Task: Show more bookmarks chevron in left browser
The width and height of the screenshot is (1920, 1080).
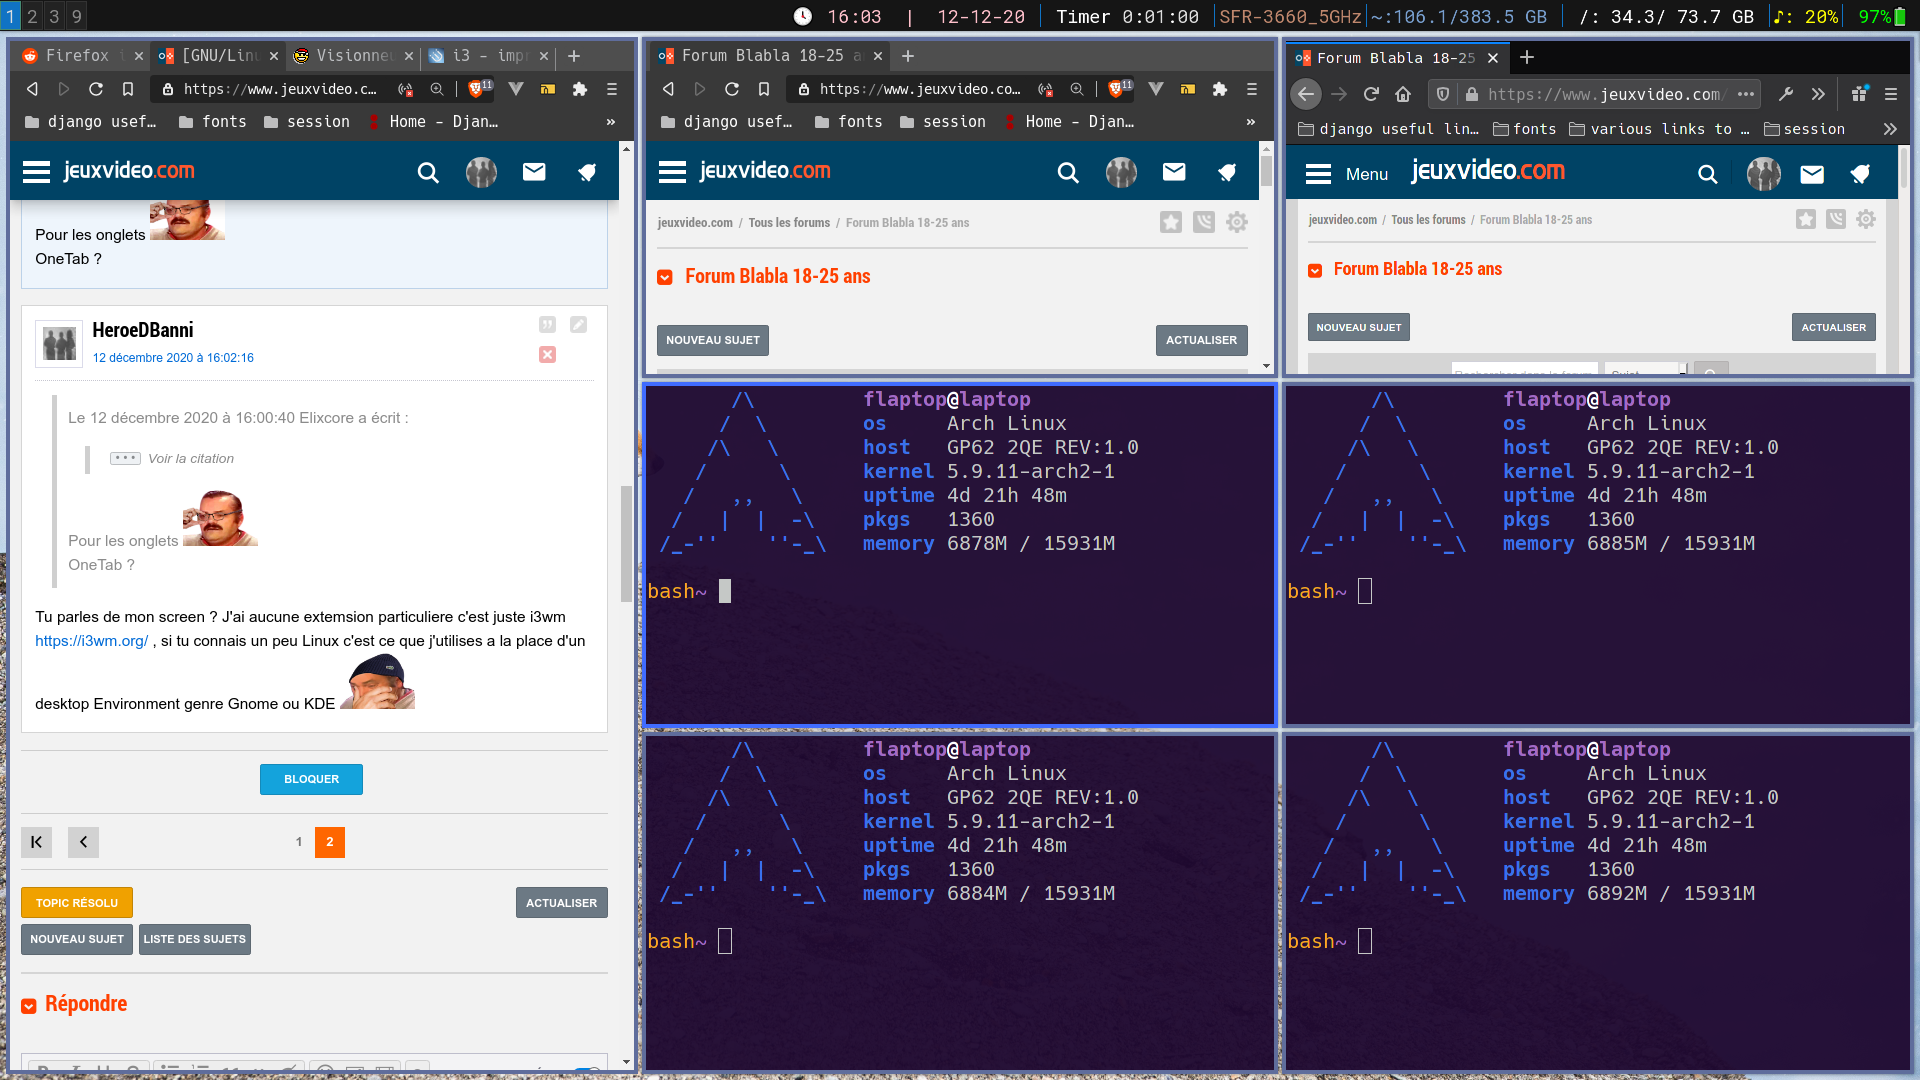Action: click(x=610, y=122)
